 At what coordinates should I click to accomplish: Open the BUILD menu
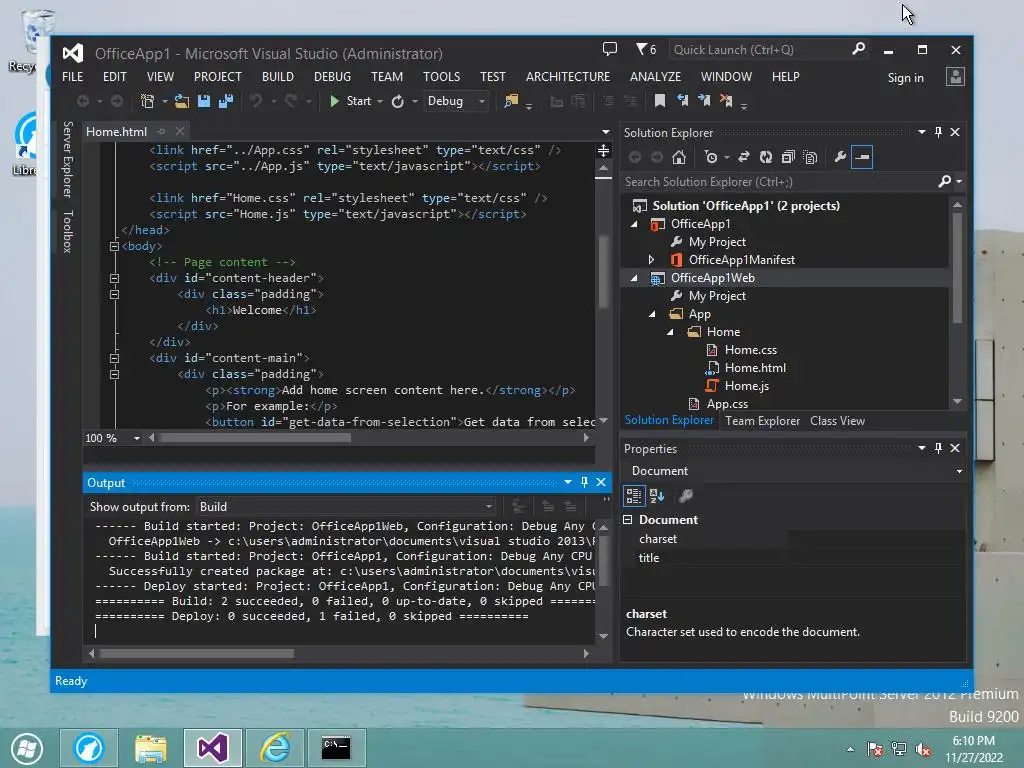click(x=278, y=77)
